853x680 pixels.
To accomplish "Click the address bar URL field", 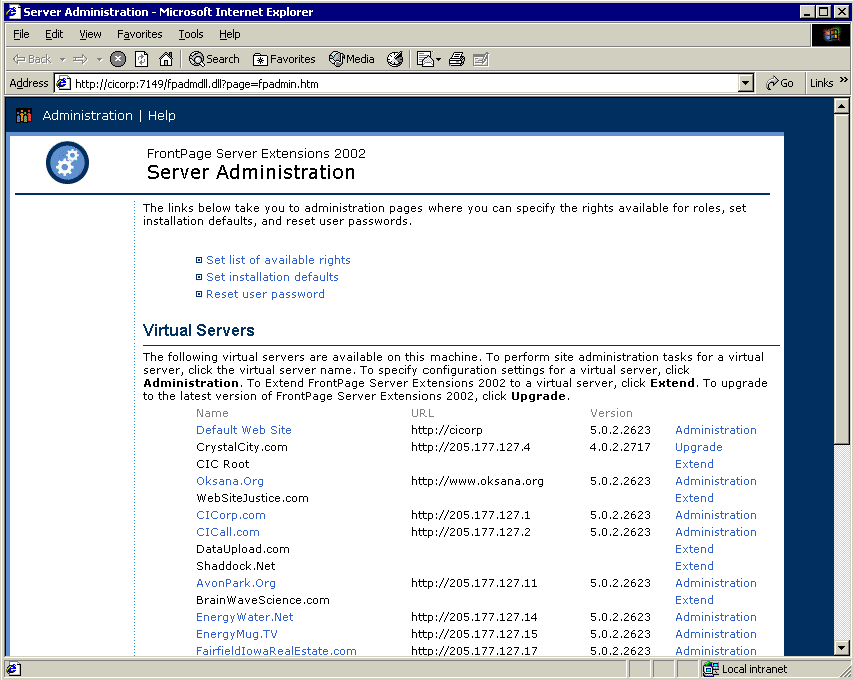I will pos(405,84).
